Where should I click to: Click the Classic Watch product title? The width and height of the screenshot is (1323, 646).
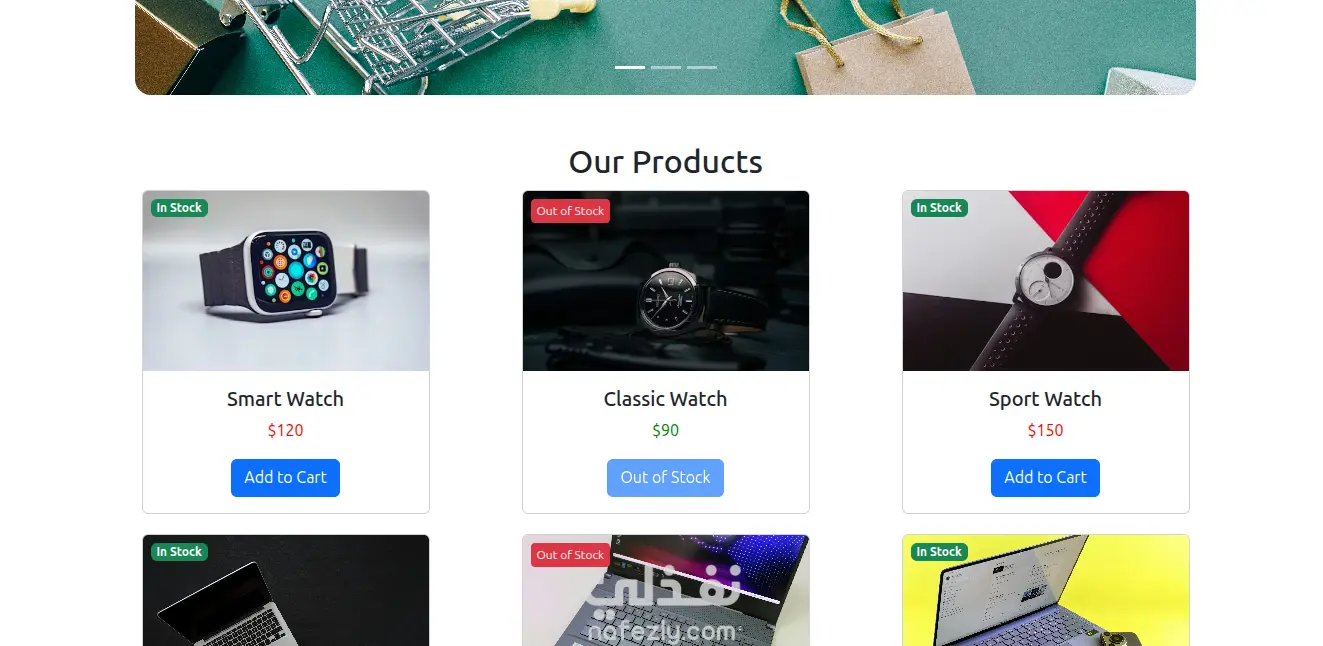tap(665, 399)
